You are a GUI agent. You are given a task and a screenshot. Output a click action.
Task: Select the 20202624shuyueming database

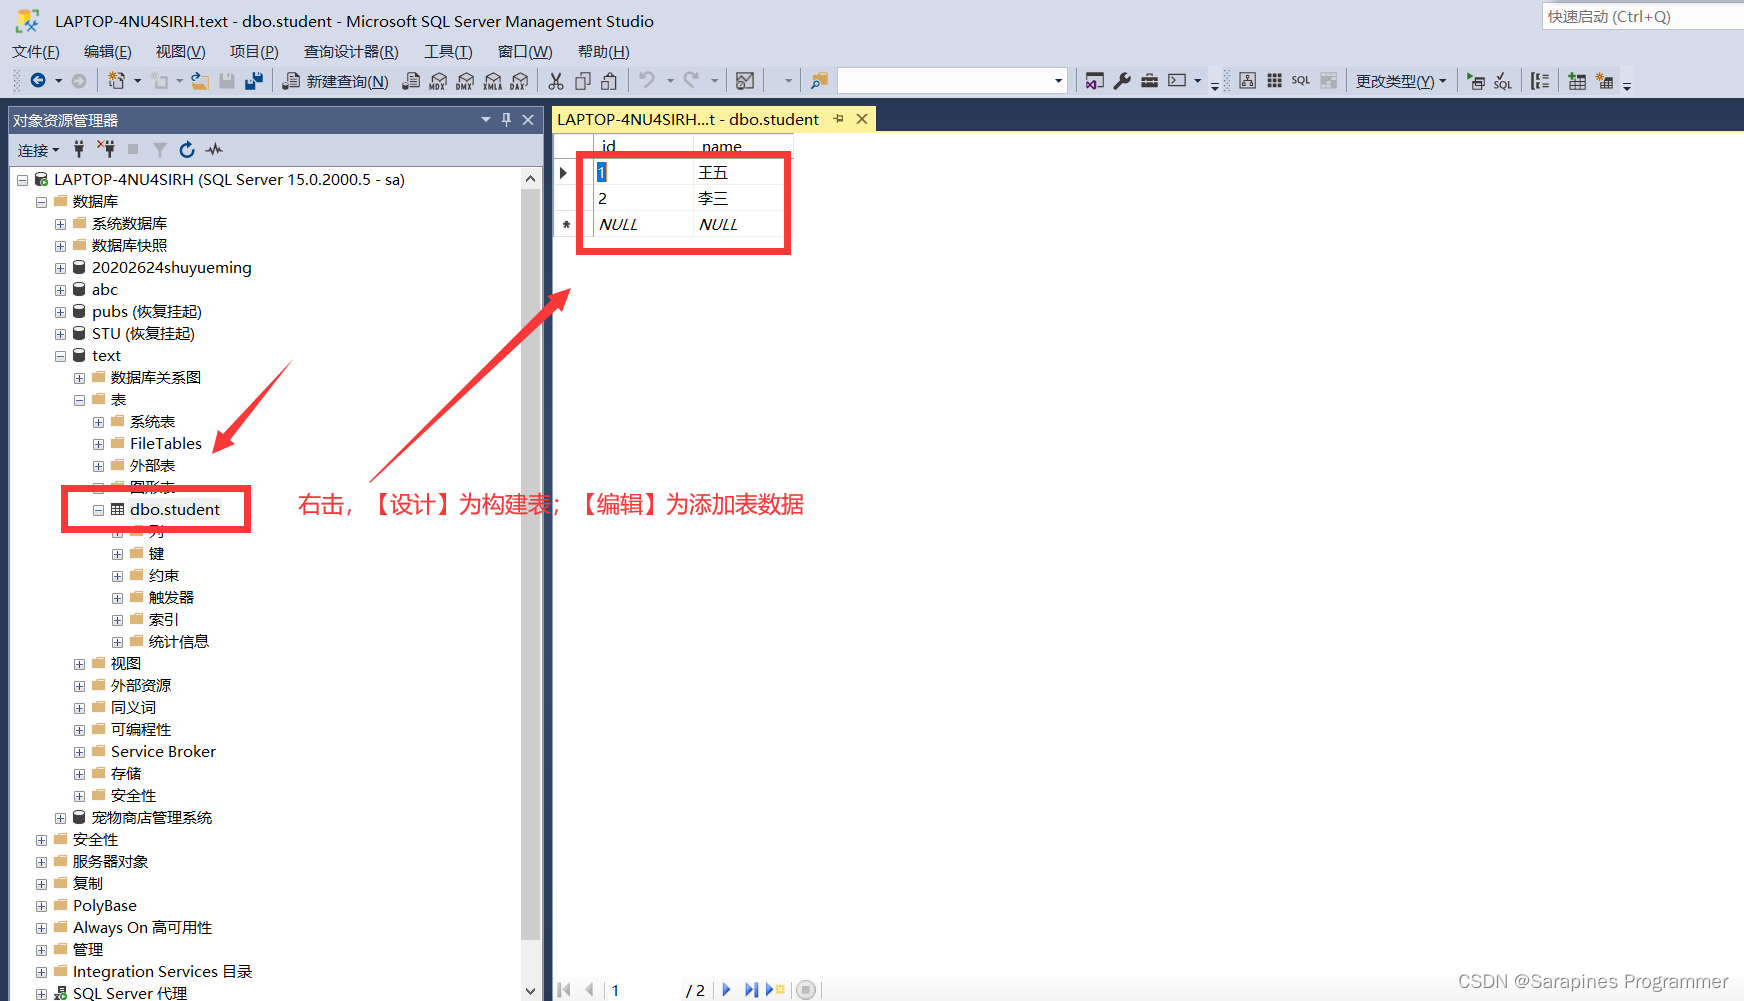(171, 268)
